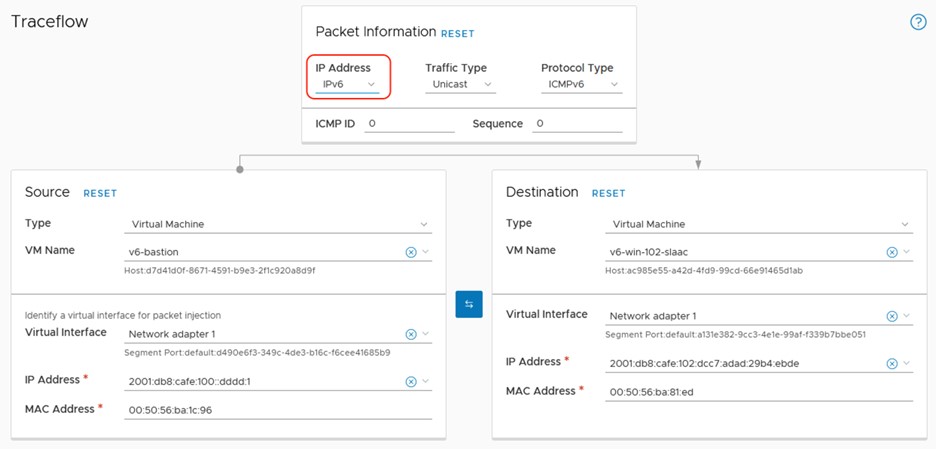This screenshot has width=936, height=449.
Task: Open the help question mark icon
Action: pos(918,22)
